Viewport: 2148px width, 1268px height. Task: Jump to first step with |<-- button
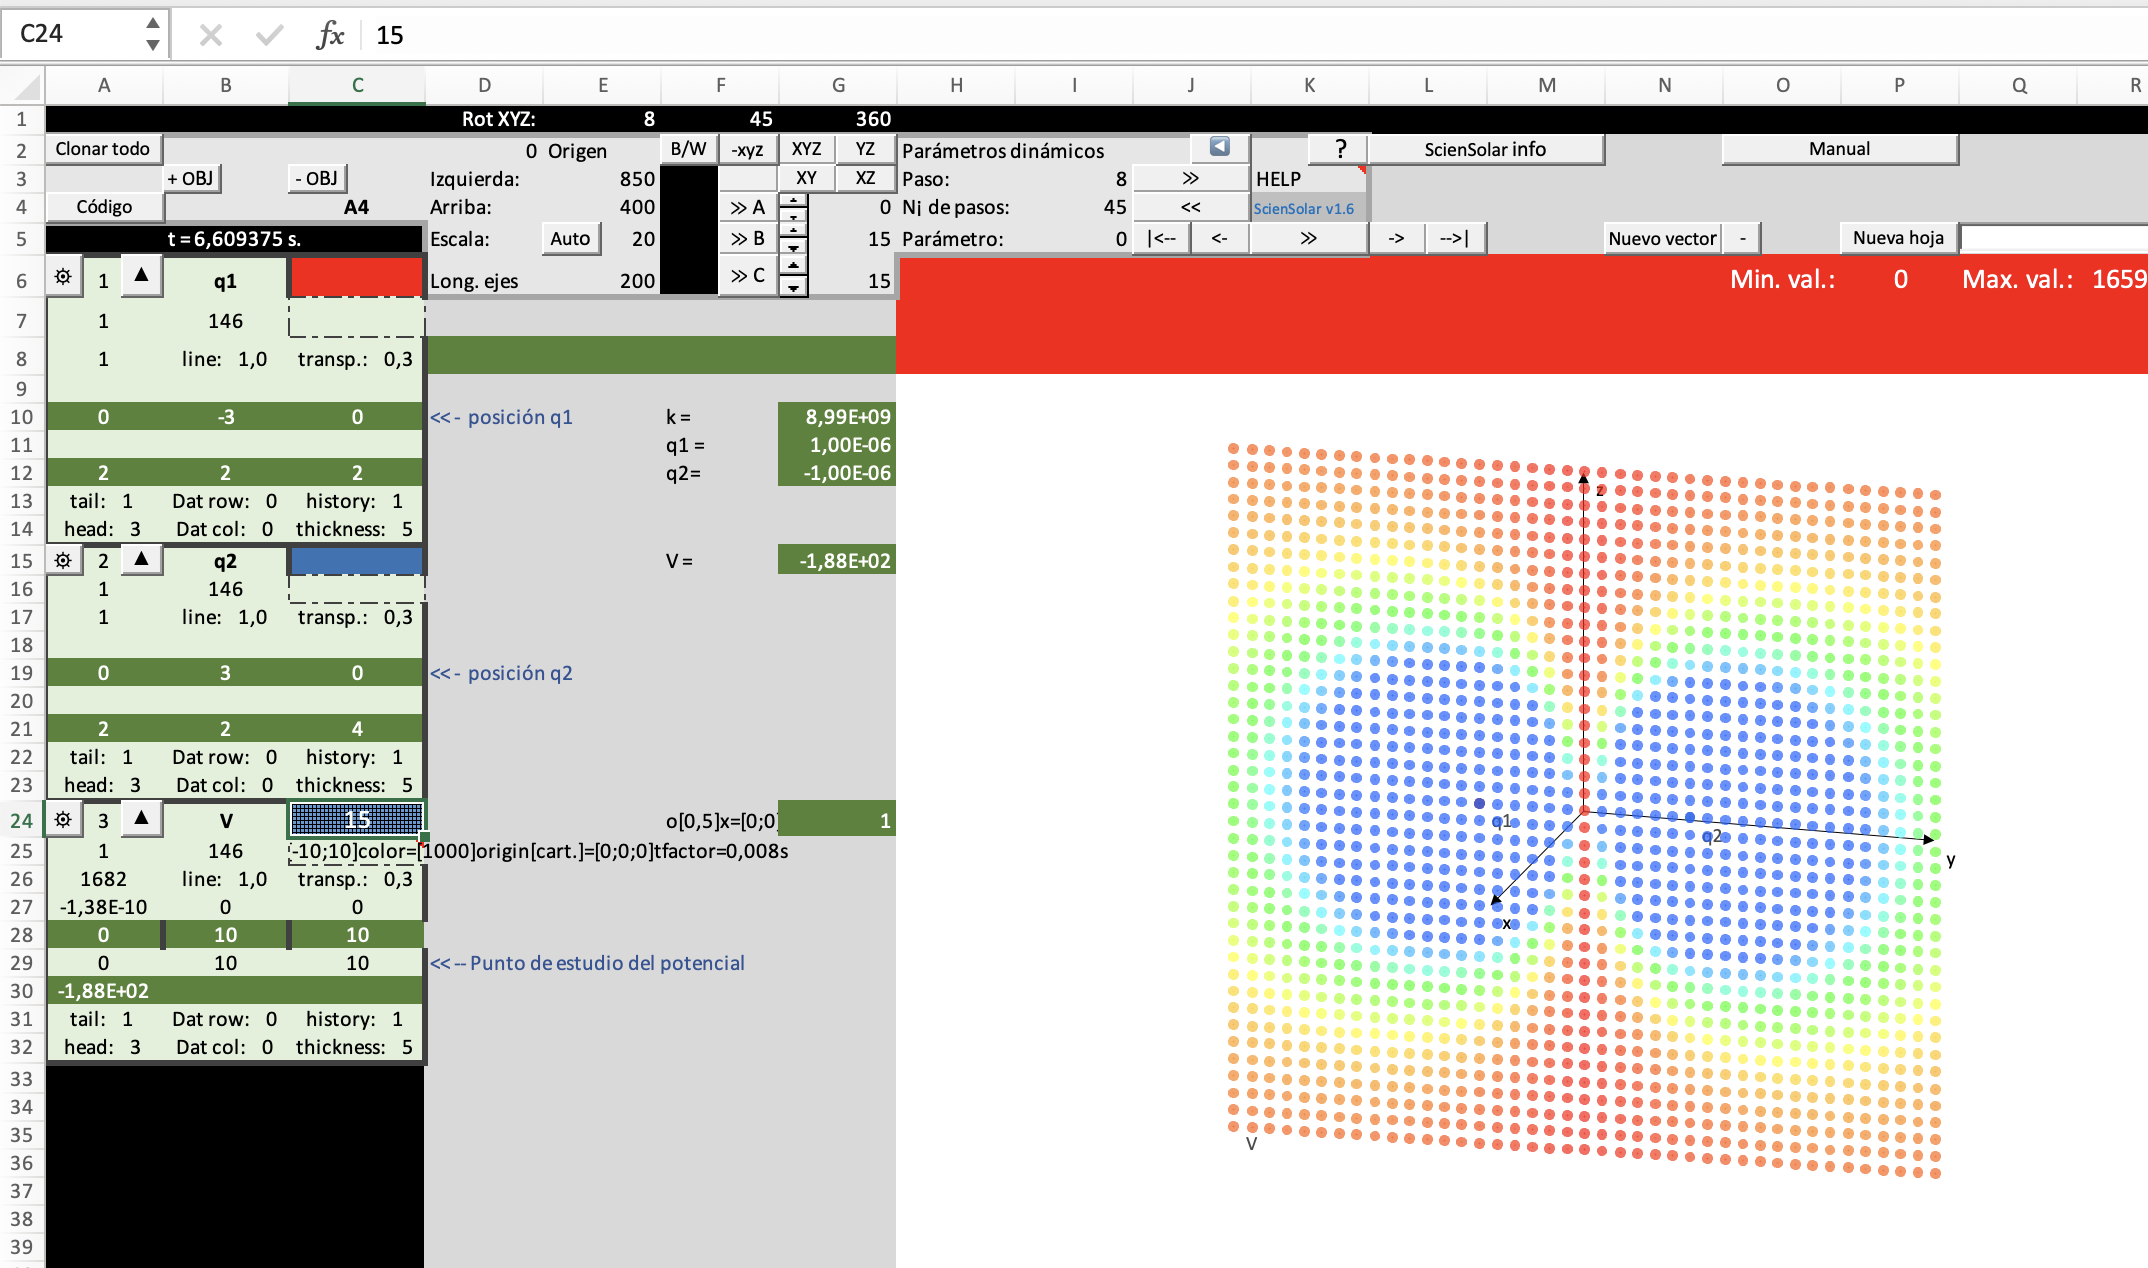click(1161, 238)
